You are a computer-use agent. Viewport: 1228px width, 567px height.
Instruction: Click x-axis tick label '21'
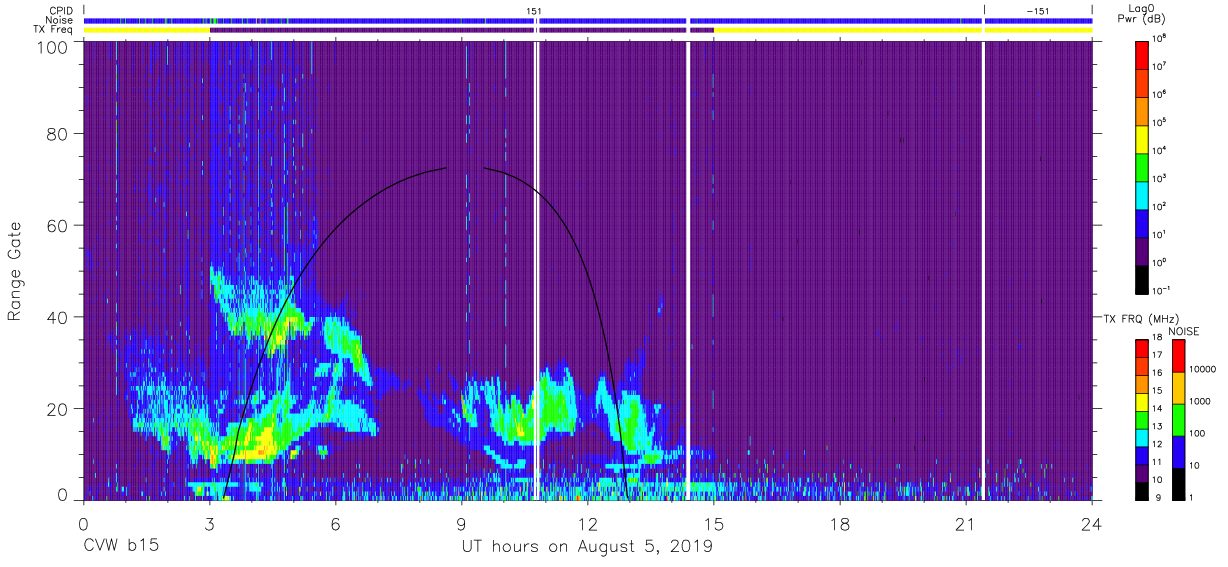[966, 525]
